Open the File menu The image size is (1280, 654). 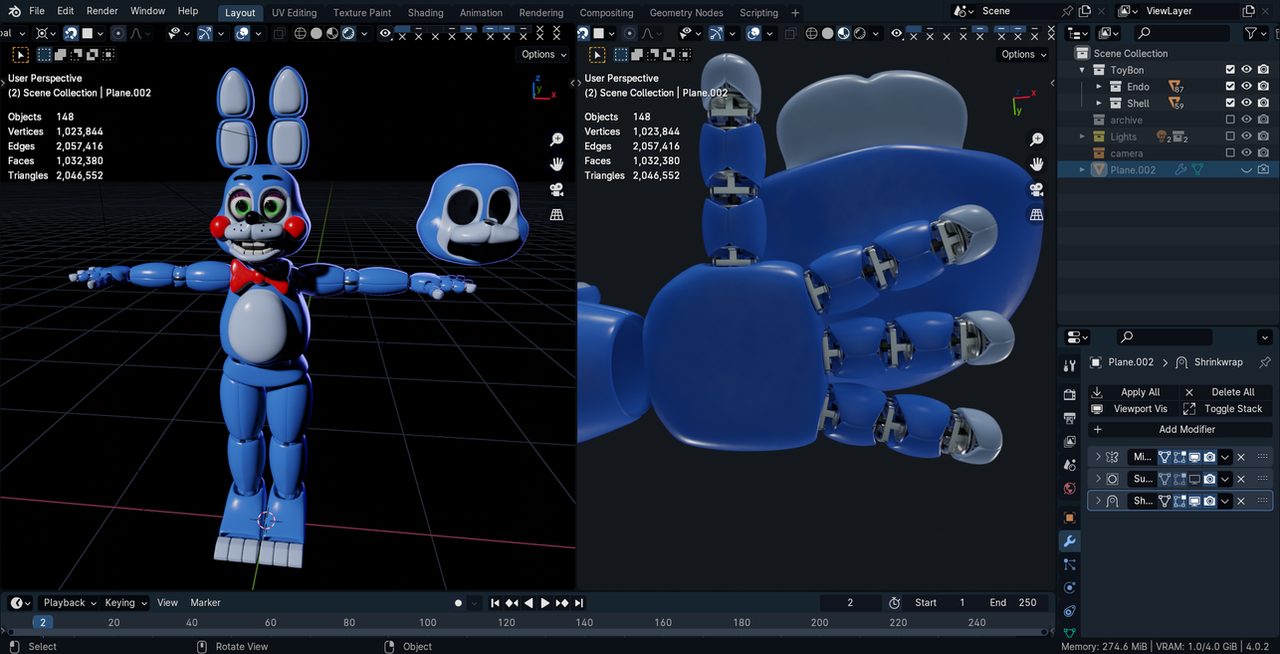(x=37, y=11)
